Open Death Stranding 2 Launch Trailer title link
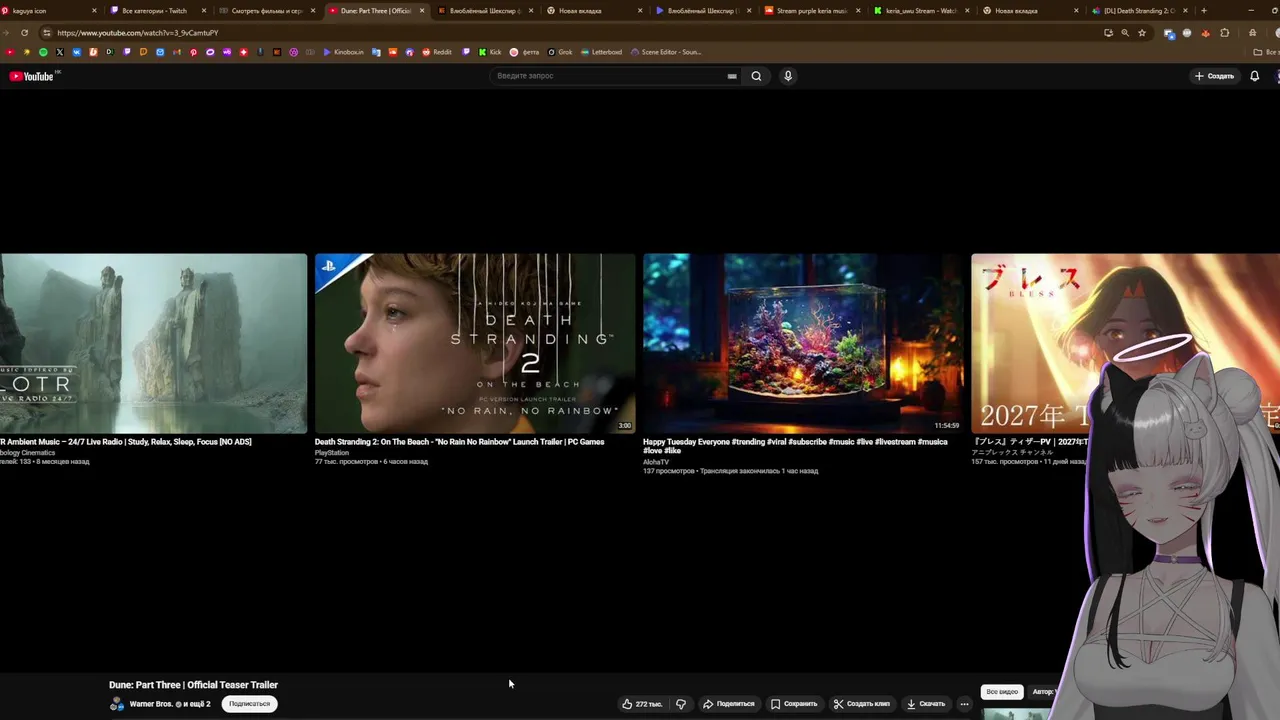Screen dimensions: 1280x720 pyautogui.click(x=459, y=442)
